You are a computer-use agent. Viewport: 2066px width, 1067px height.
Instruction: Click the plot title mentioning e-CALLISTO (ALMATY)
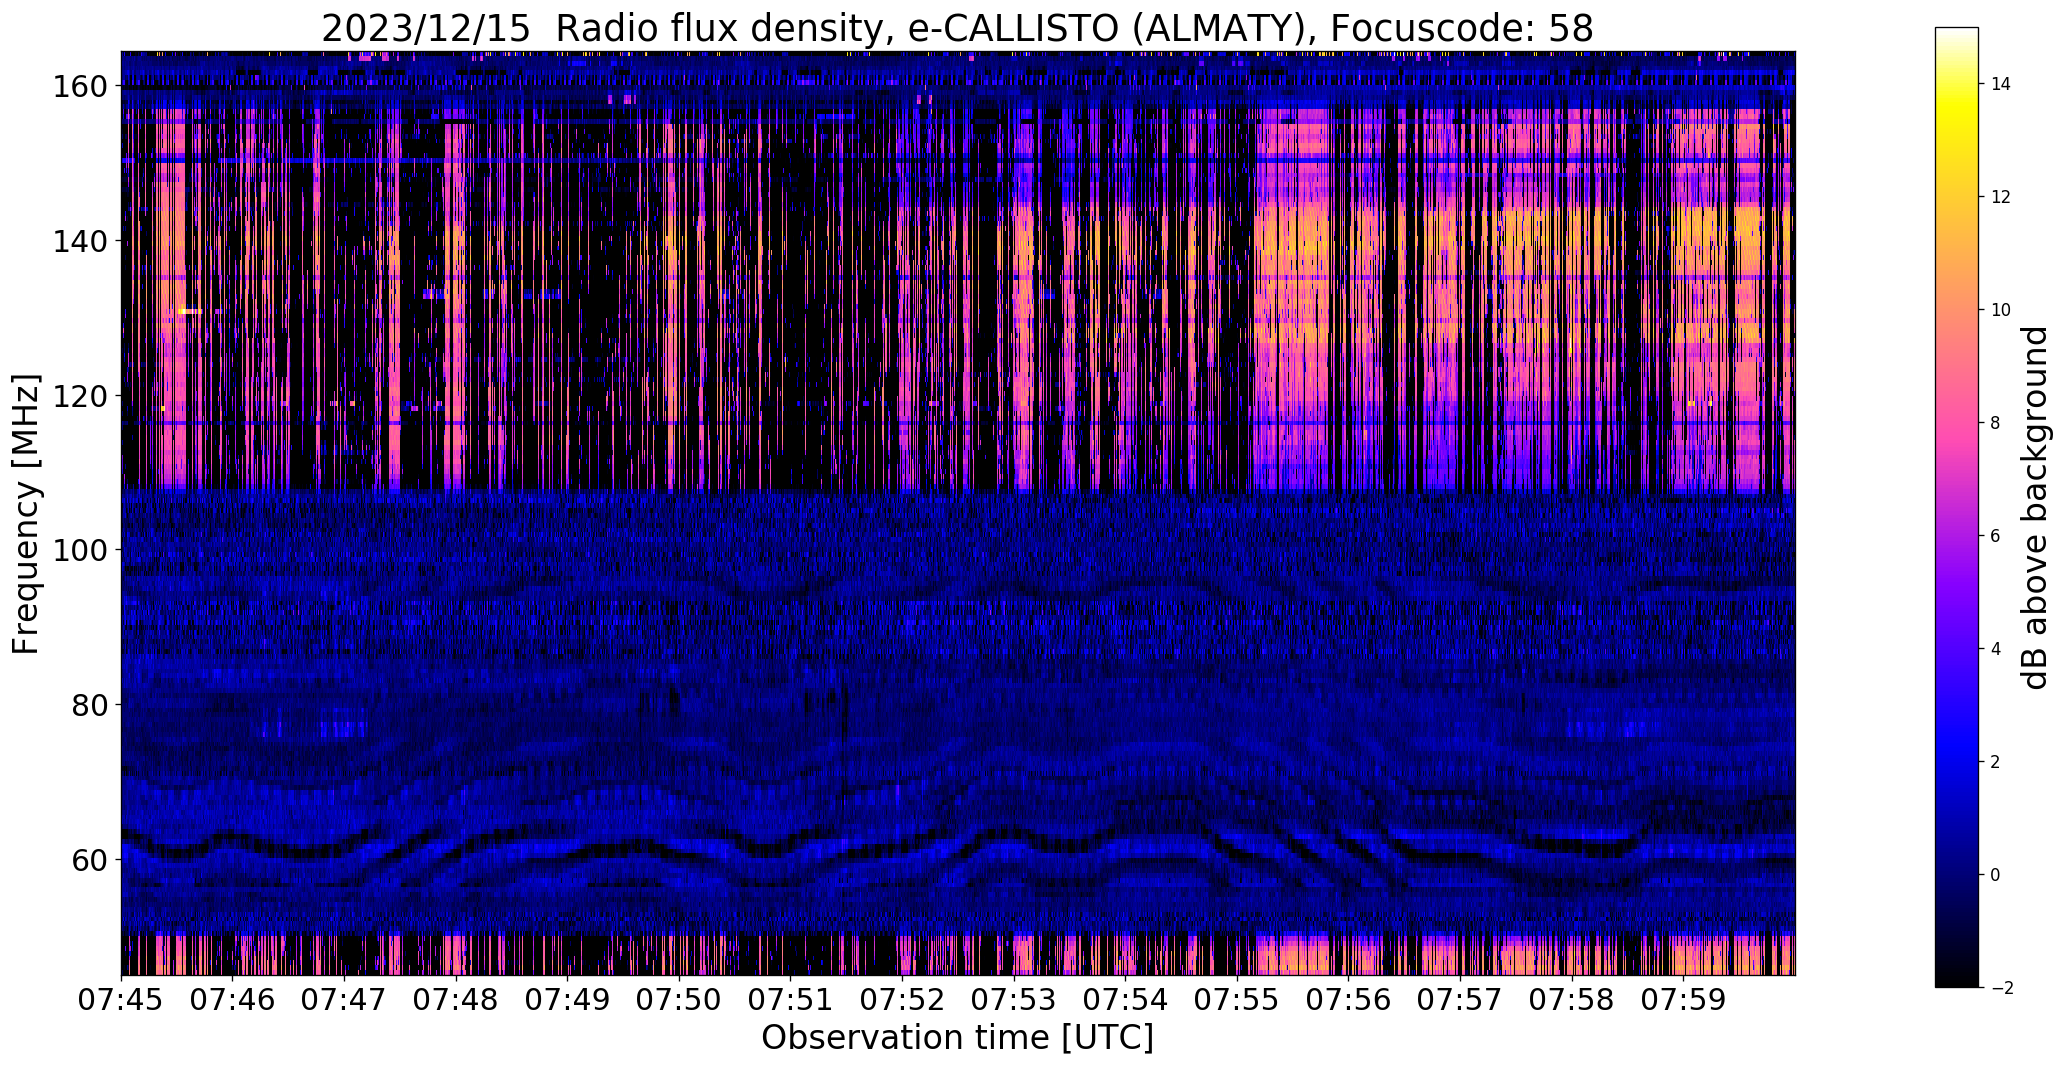tap(957, 28)
